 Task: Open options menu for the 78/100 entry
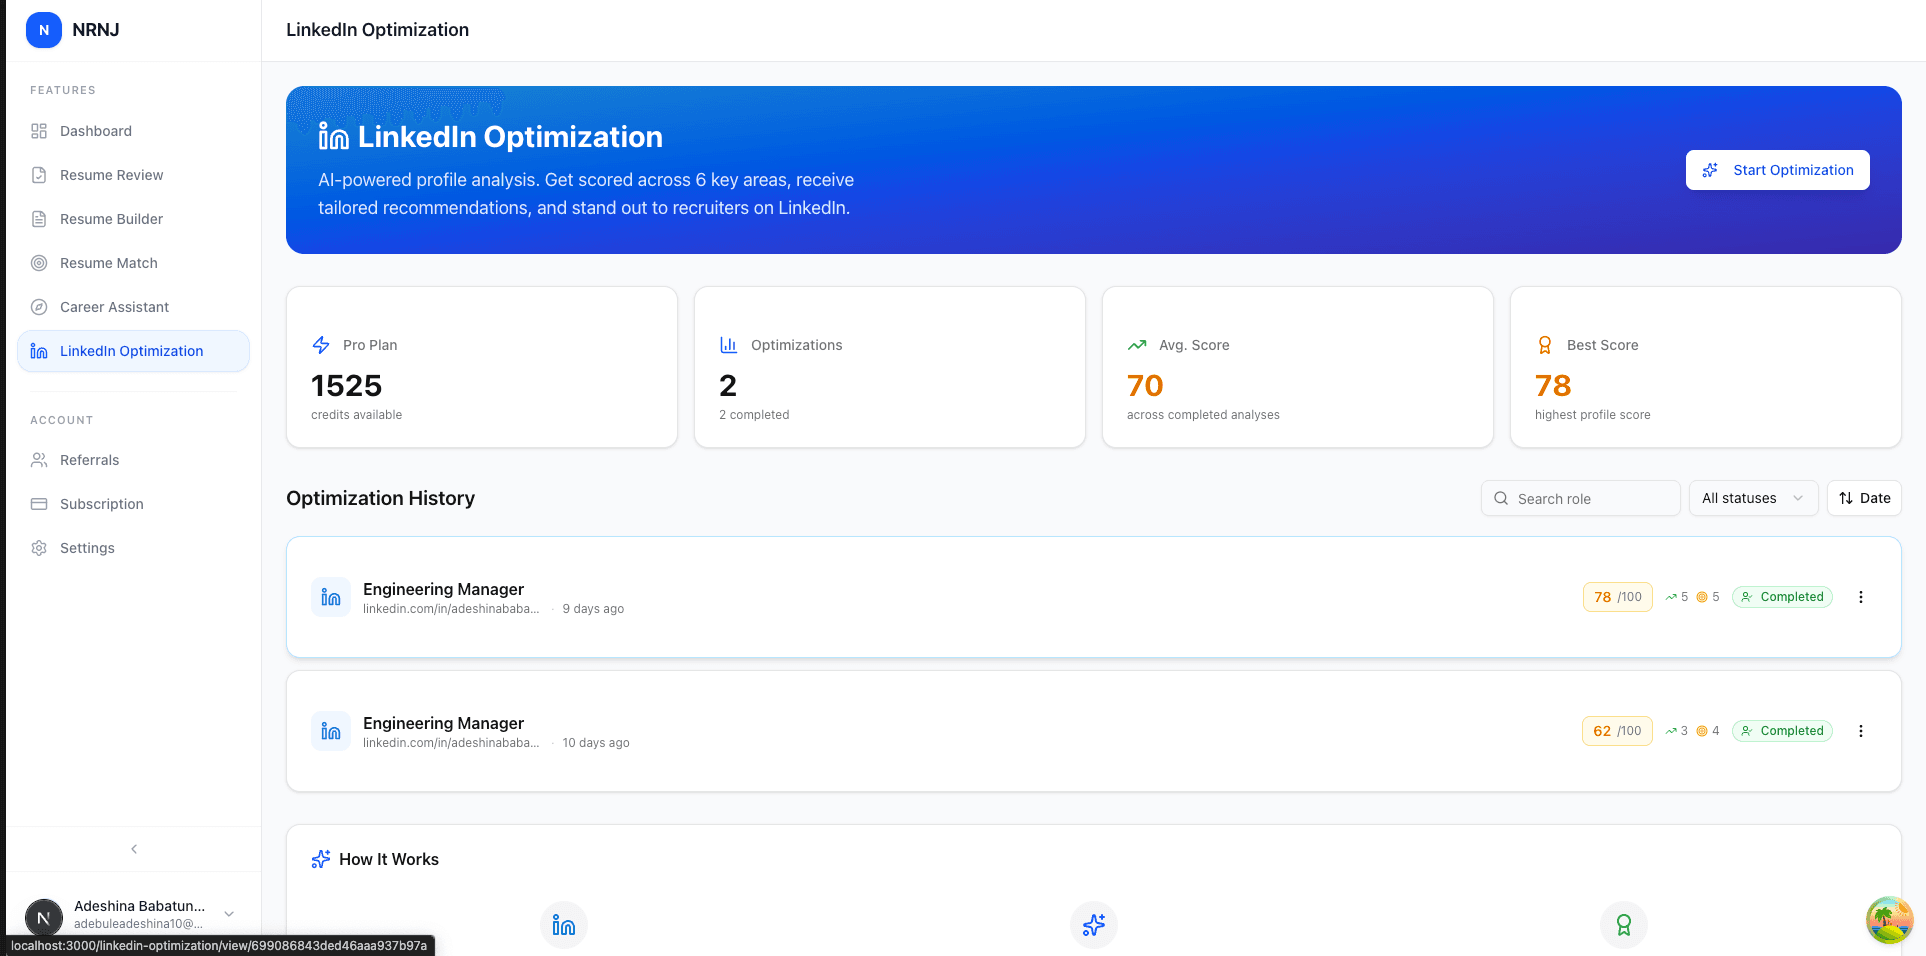[x=1860, y=597]
